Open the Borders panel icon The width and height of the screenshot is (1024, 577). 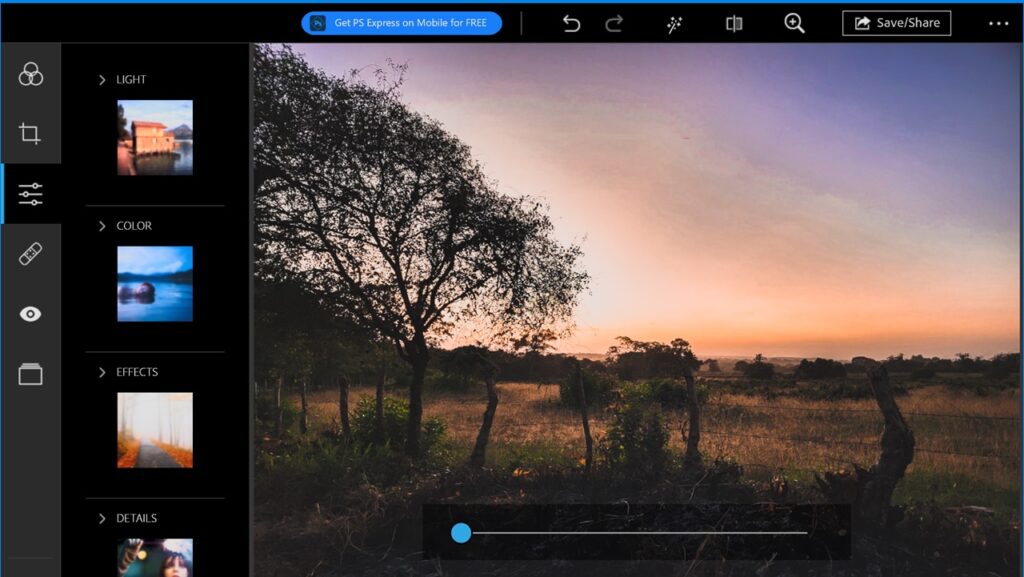pyautogui.click(x=31, y=374)
